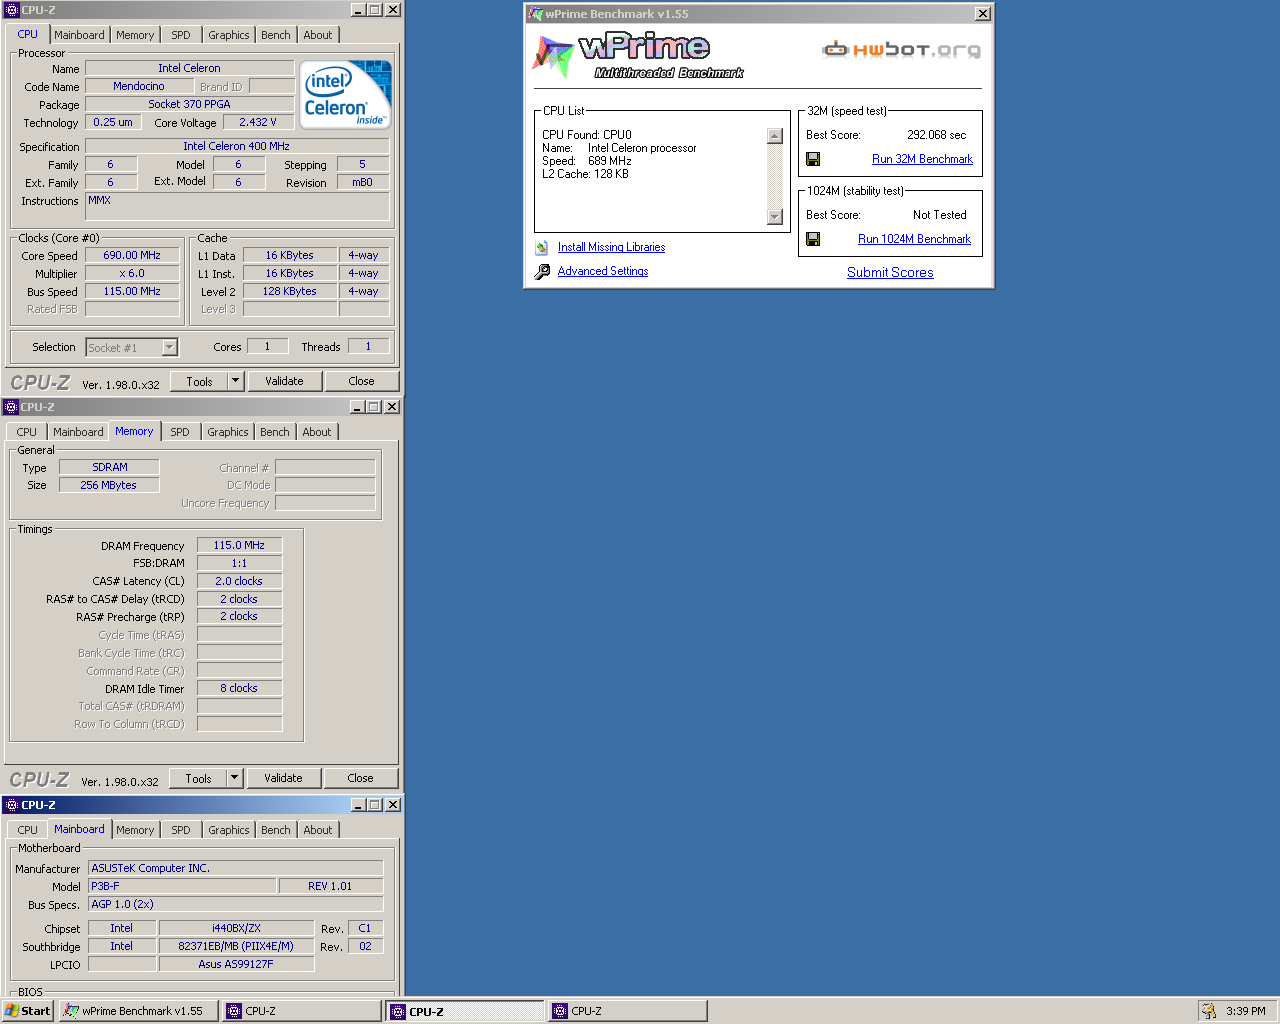This screenshot has height=1024, width=1280.
Task: Open Mainboard tab in top CPU-Z window
Action: pyautogui.click(x=79, y=35)
